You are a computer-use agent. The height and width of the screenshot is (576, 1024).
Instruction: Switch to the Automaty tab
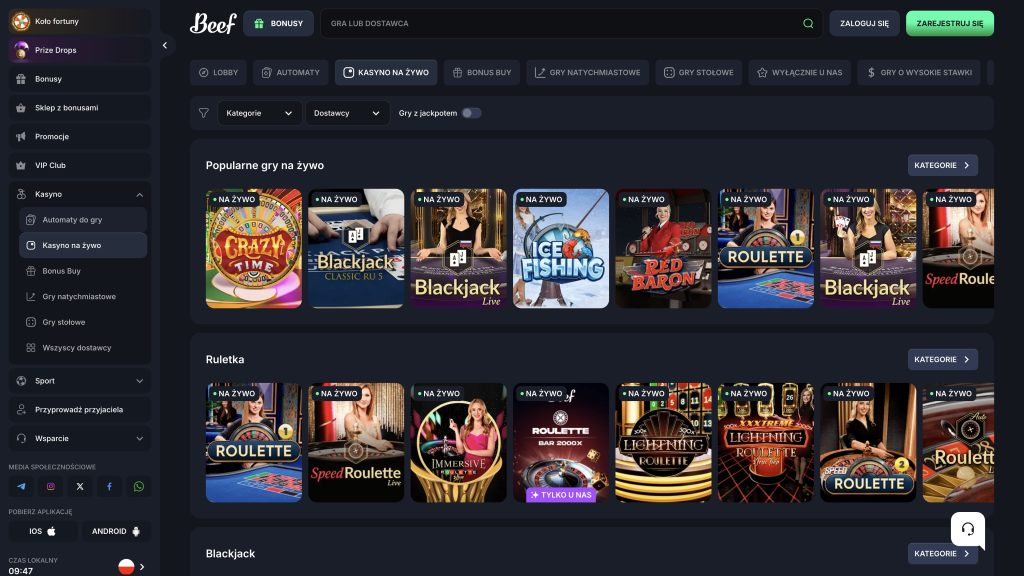tap(291, 72)
